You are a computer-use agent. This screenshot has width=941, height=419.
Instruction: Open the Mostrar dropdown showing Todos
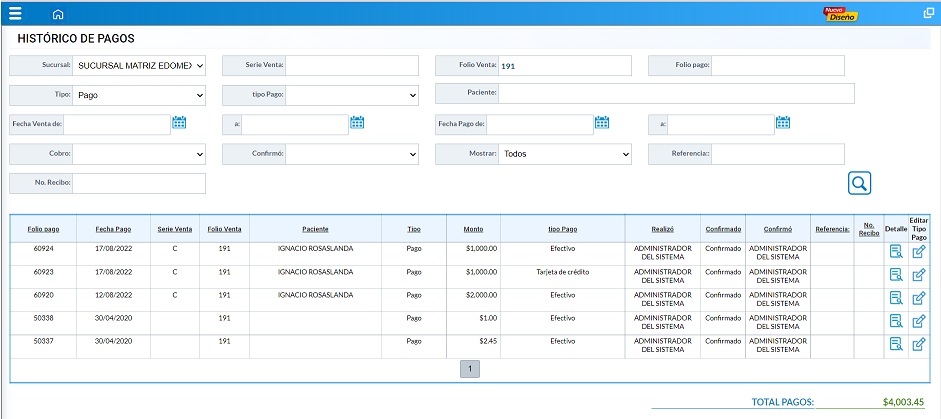[x=565, y=154]
